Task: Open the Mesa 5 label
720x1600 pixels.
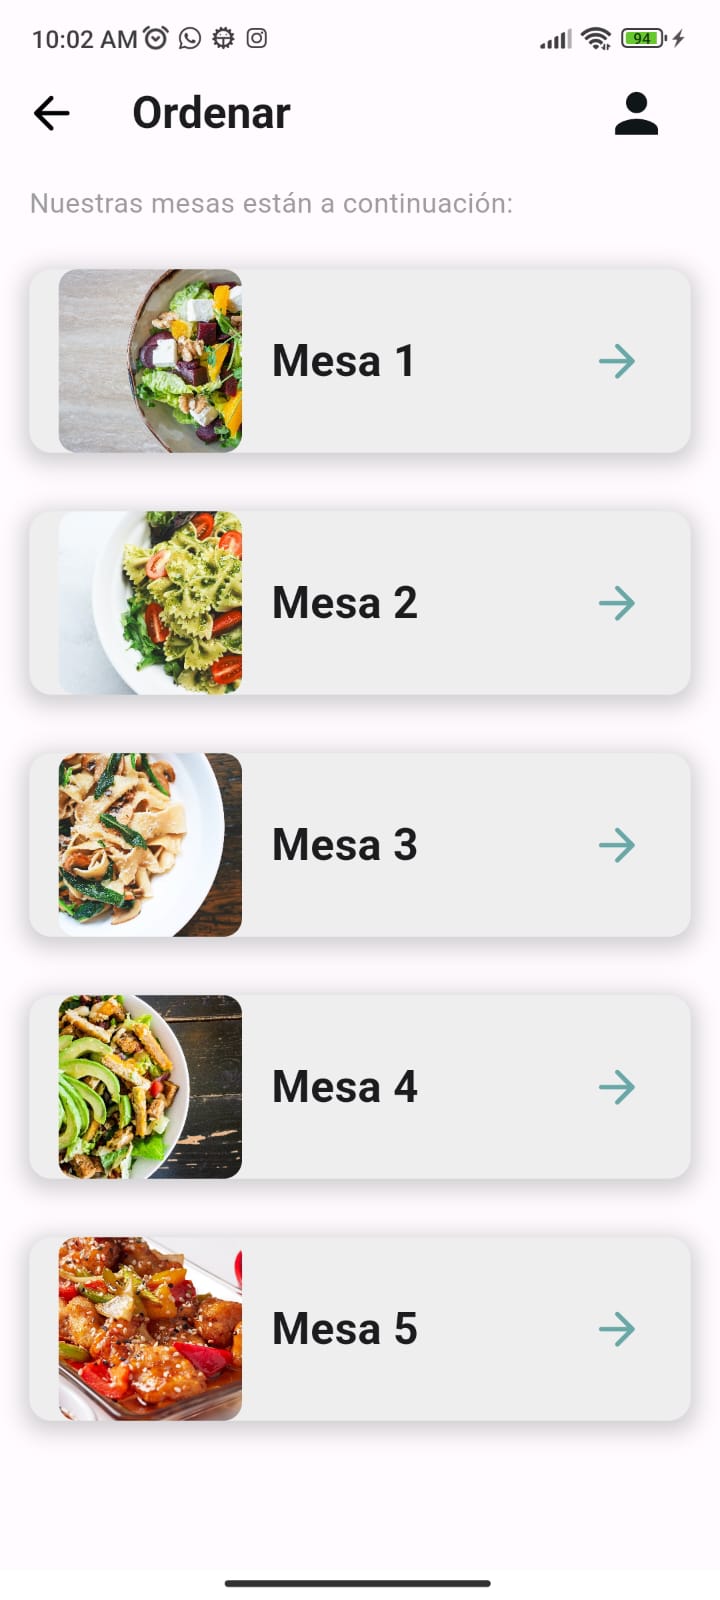Action: (344, 1329)
